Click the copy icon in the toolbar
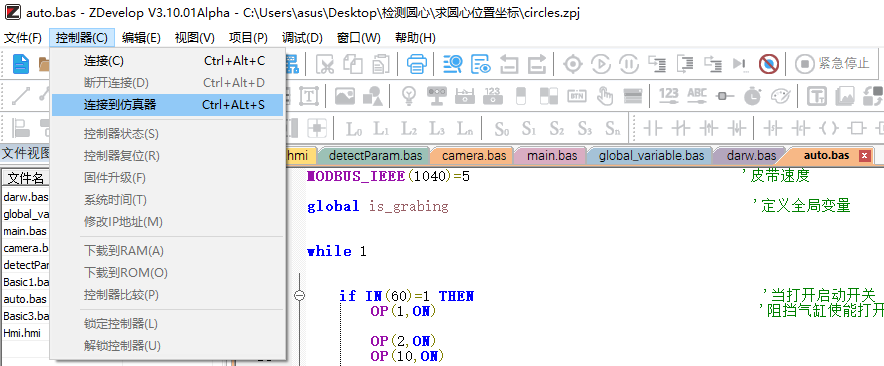This screenshot has height=366, width=884. click(x=353, y=64)
